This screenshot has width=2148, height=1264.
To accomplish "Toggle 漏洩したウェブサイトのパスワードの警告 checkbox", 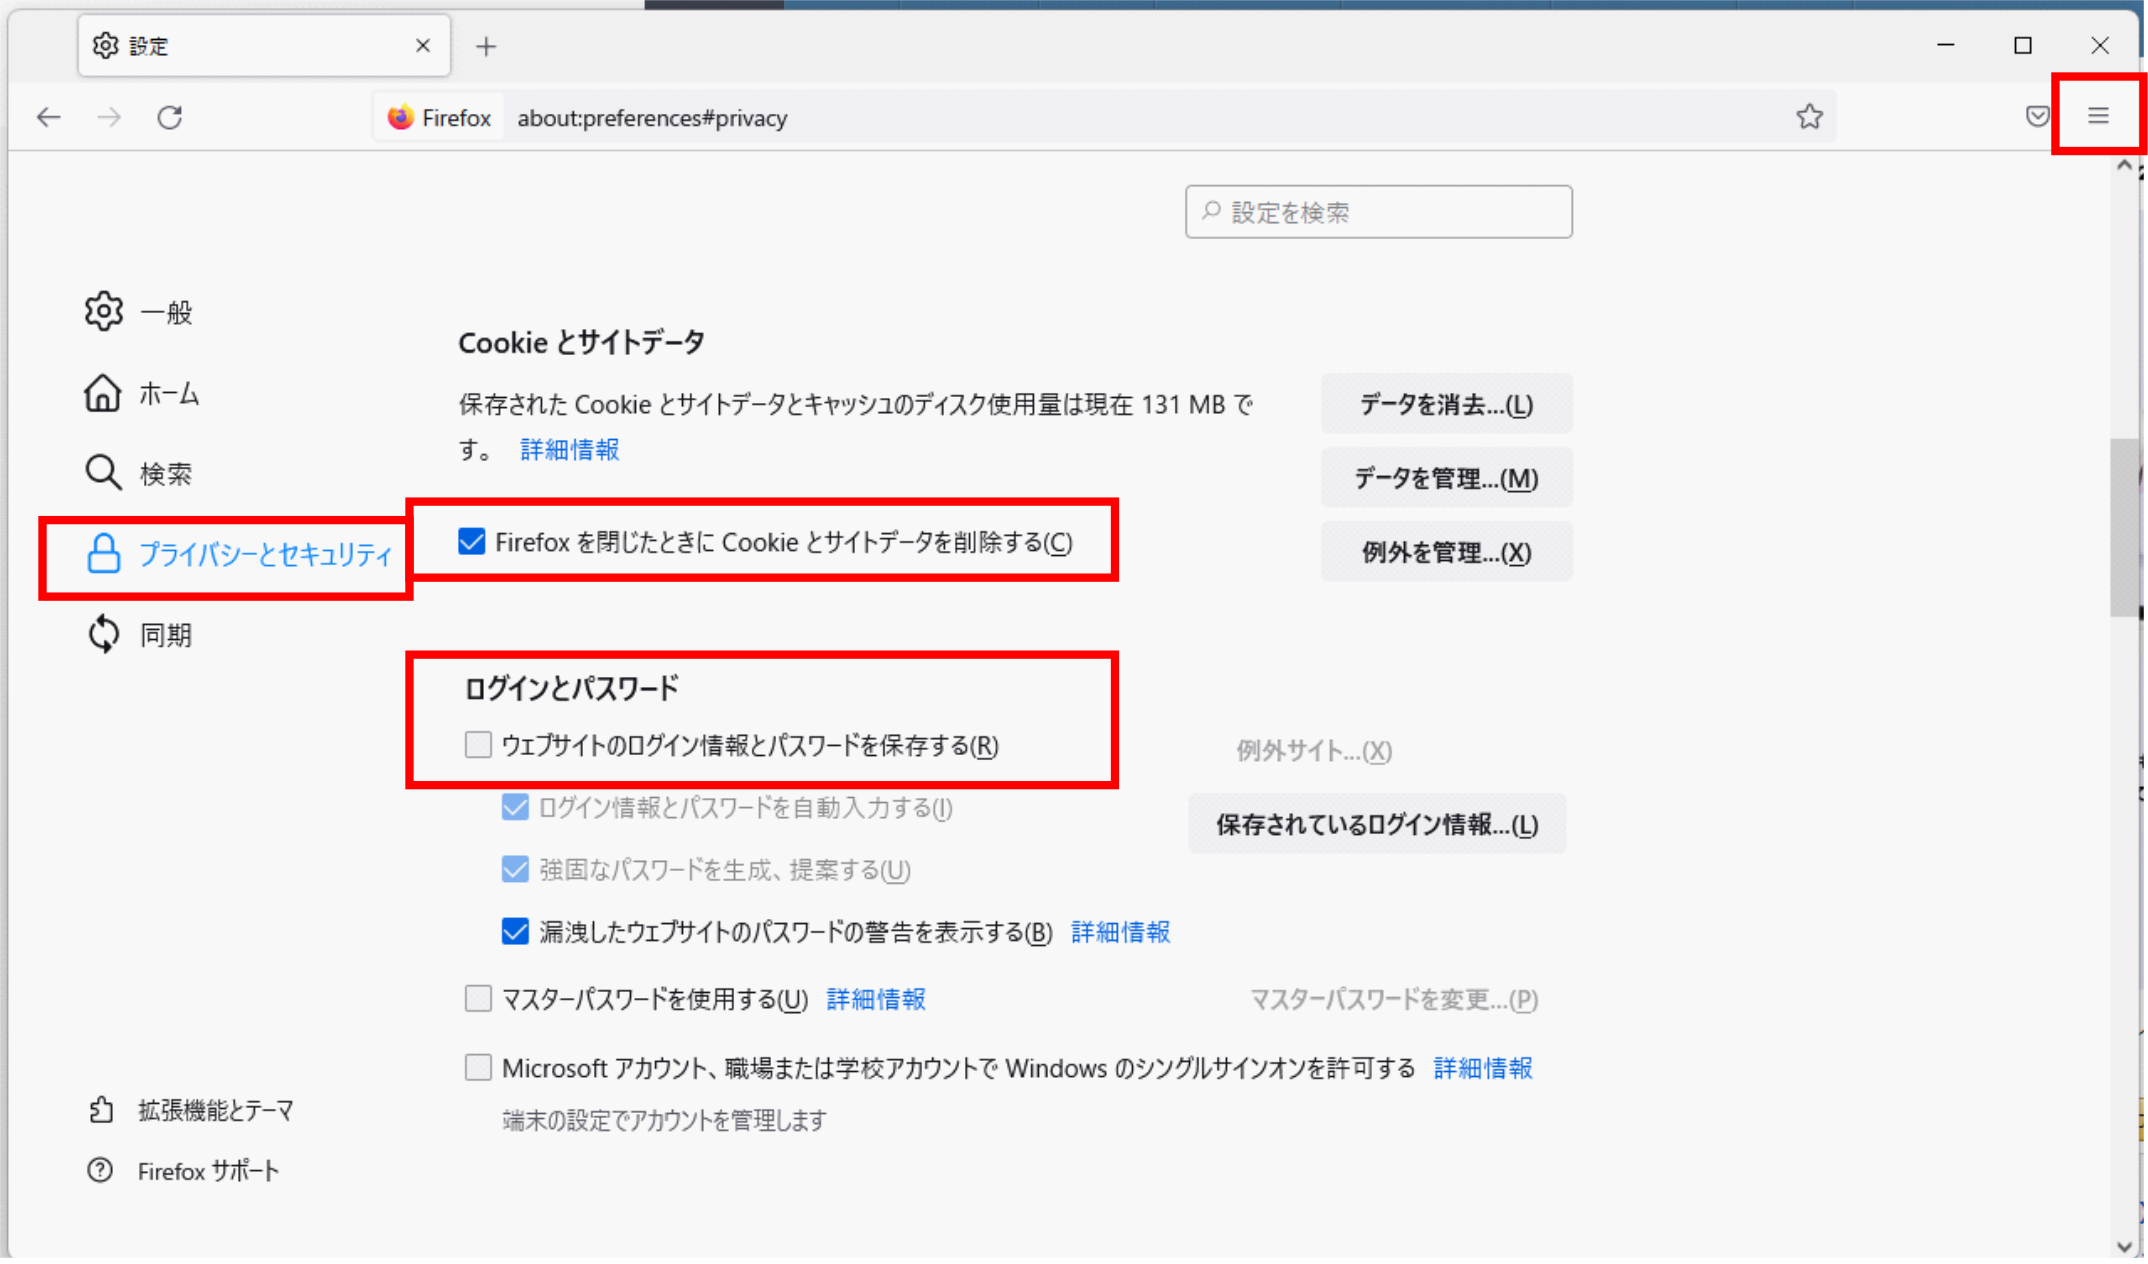I will pyautogui.click(x=515, y=931).
